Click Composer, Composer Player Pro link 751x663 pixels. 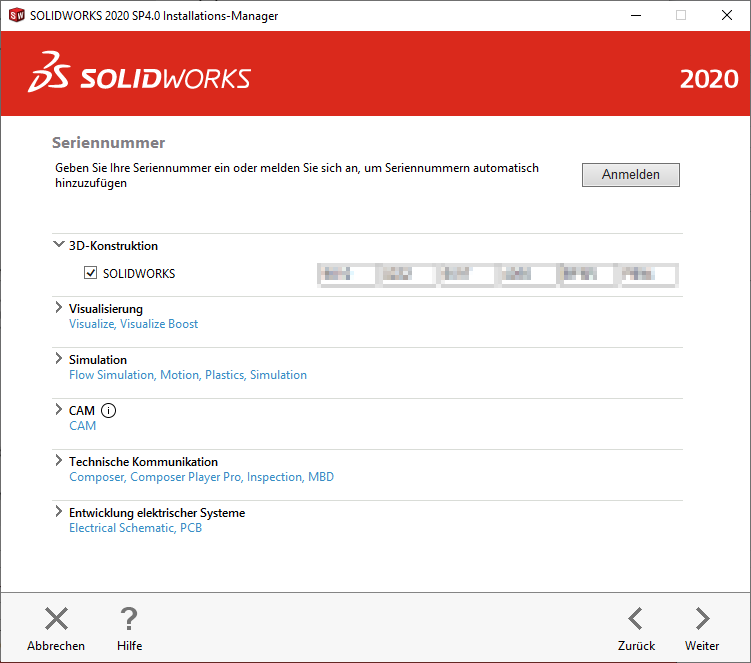click(x=201, y=477)
